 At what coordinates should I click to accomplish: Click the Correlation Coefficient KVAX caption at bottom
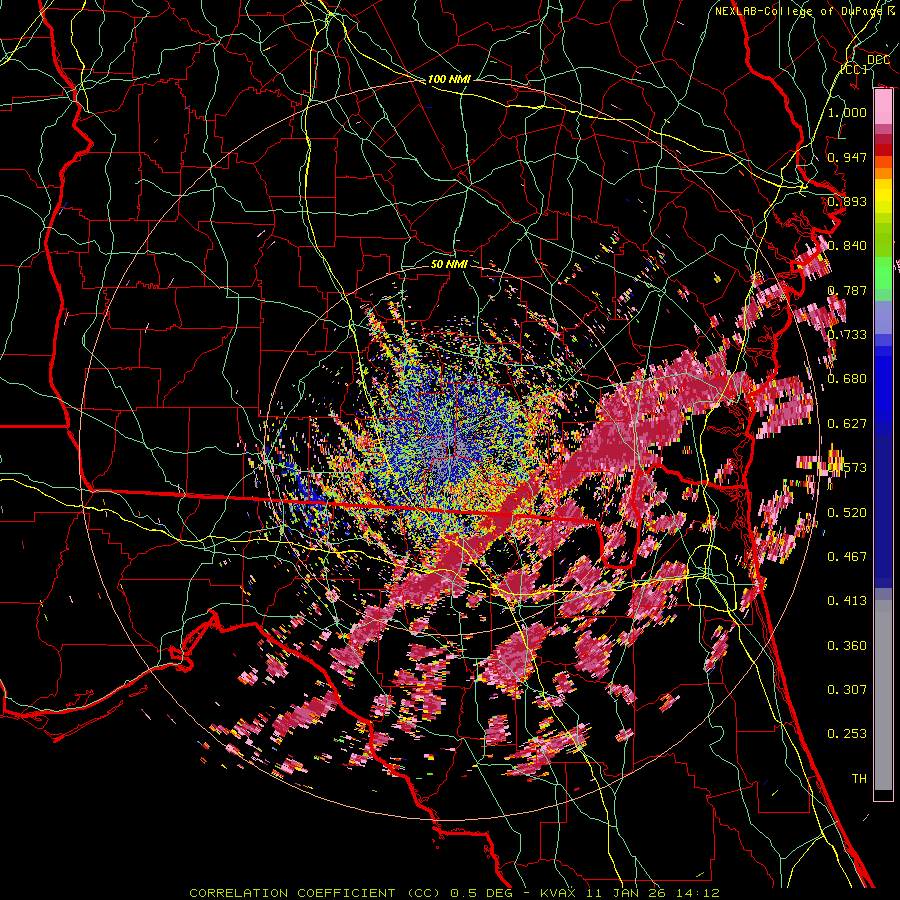pyautogui.click(x=454, y=893)
